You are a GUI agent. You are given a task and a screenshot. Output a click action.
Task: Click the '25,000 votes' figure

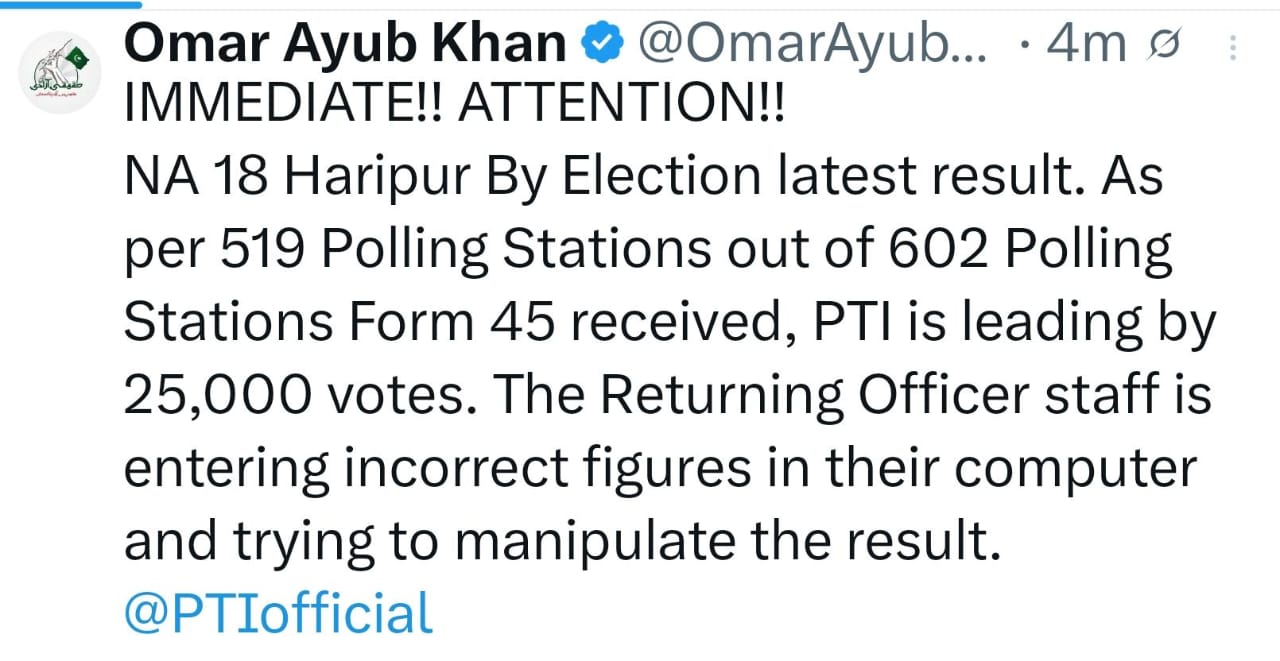tap(300, 395)
